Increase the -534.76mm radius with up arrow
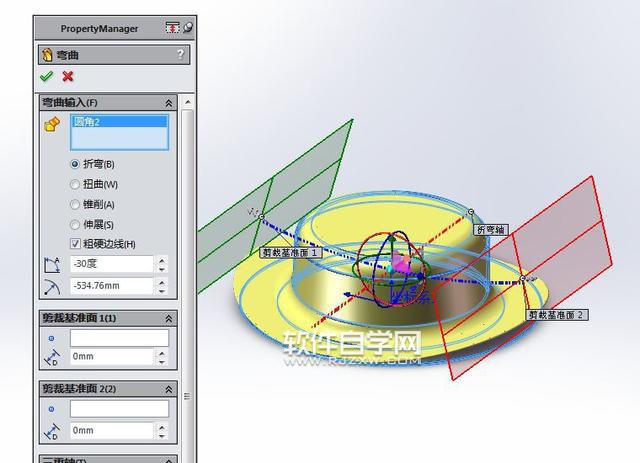This screenshot has height=463, width=640. pyautogui.click(x=162, y=282)
